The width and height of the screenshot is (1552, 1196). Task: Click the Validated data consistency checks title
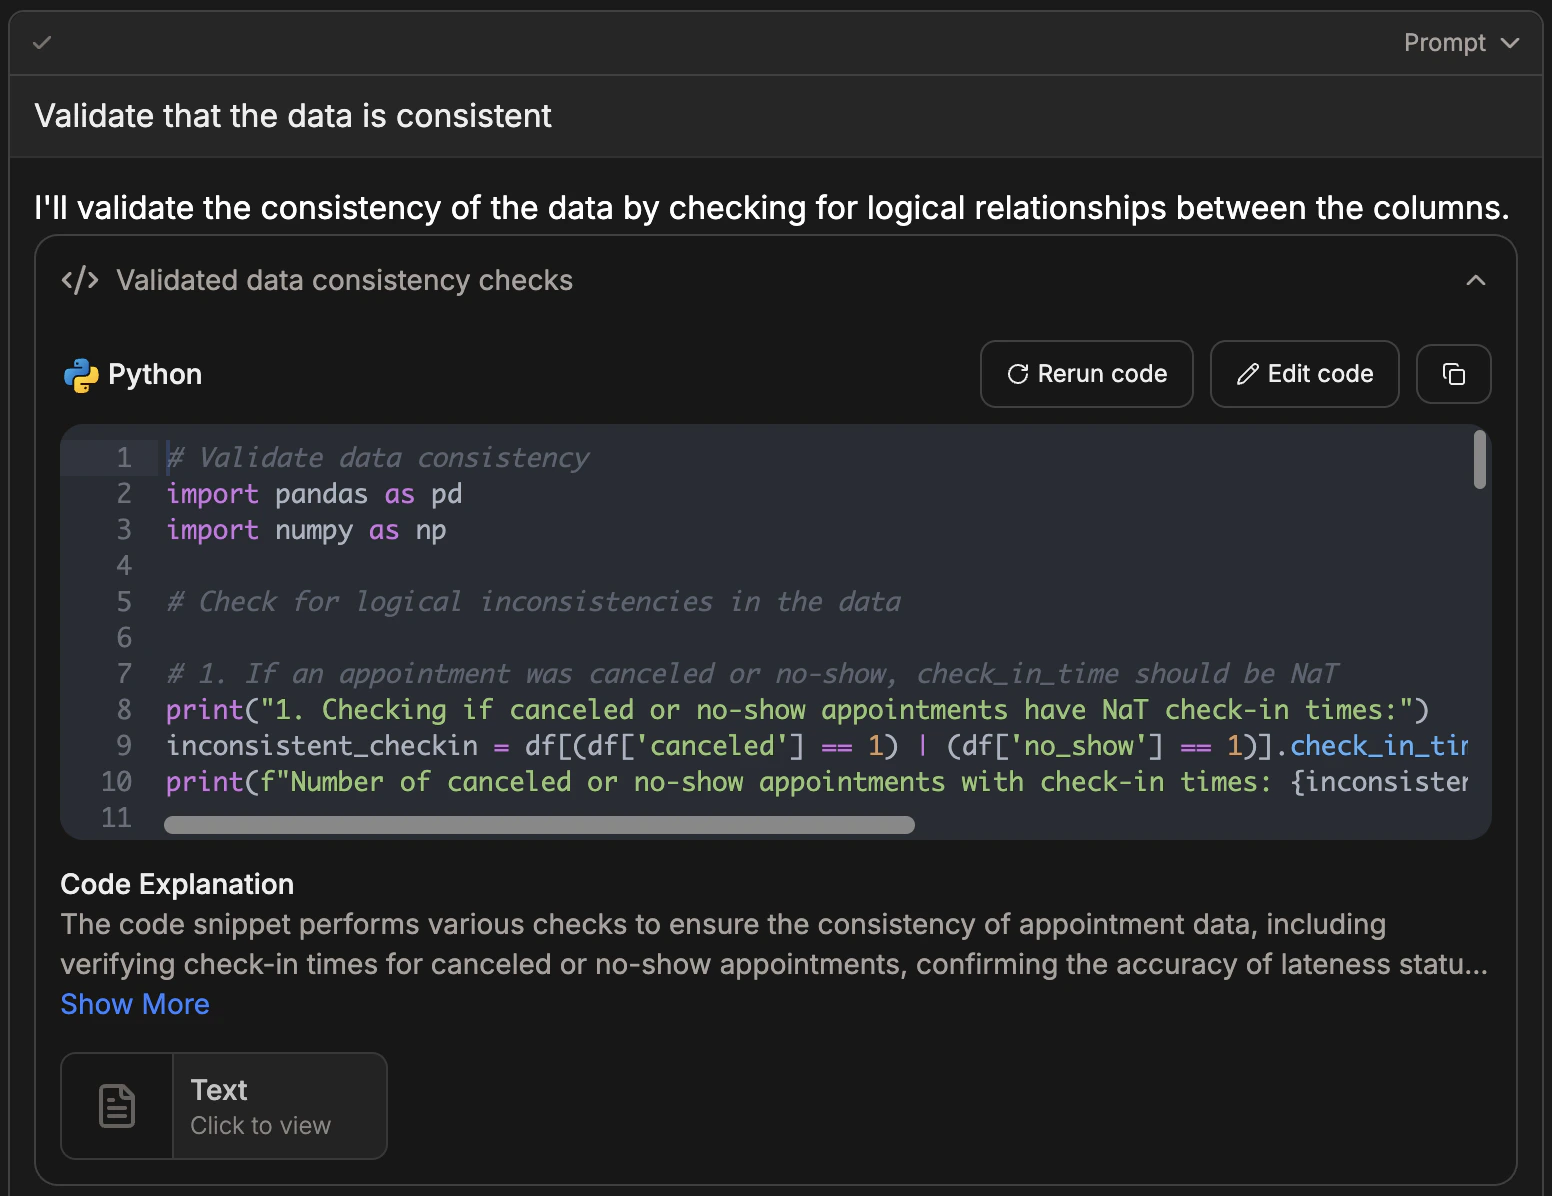point(344,281)
